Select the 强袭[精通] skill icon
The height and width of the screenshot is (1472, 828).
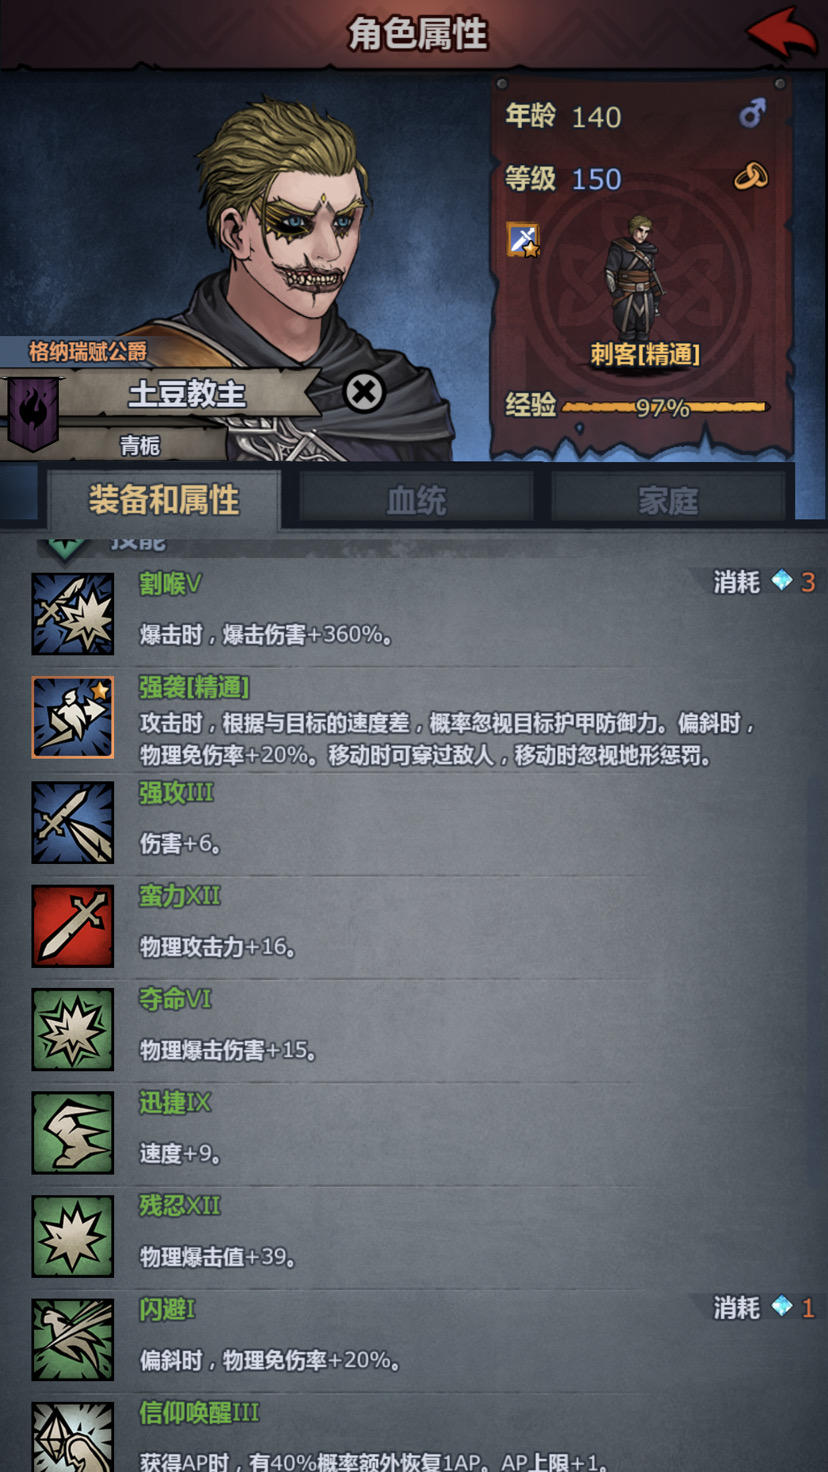coord(72,717)
